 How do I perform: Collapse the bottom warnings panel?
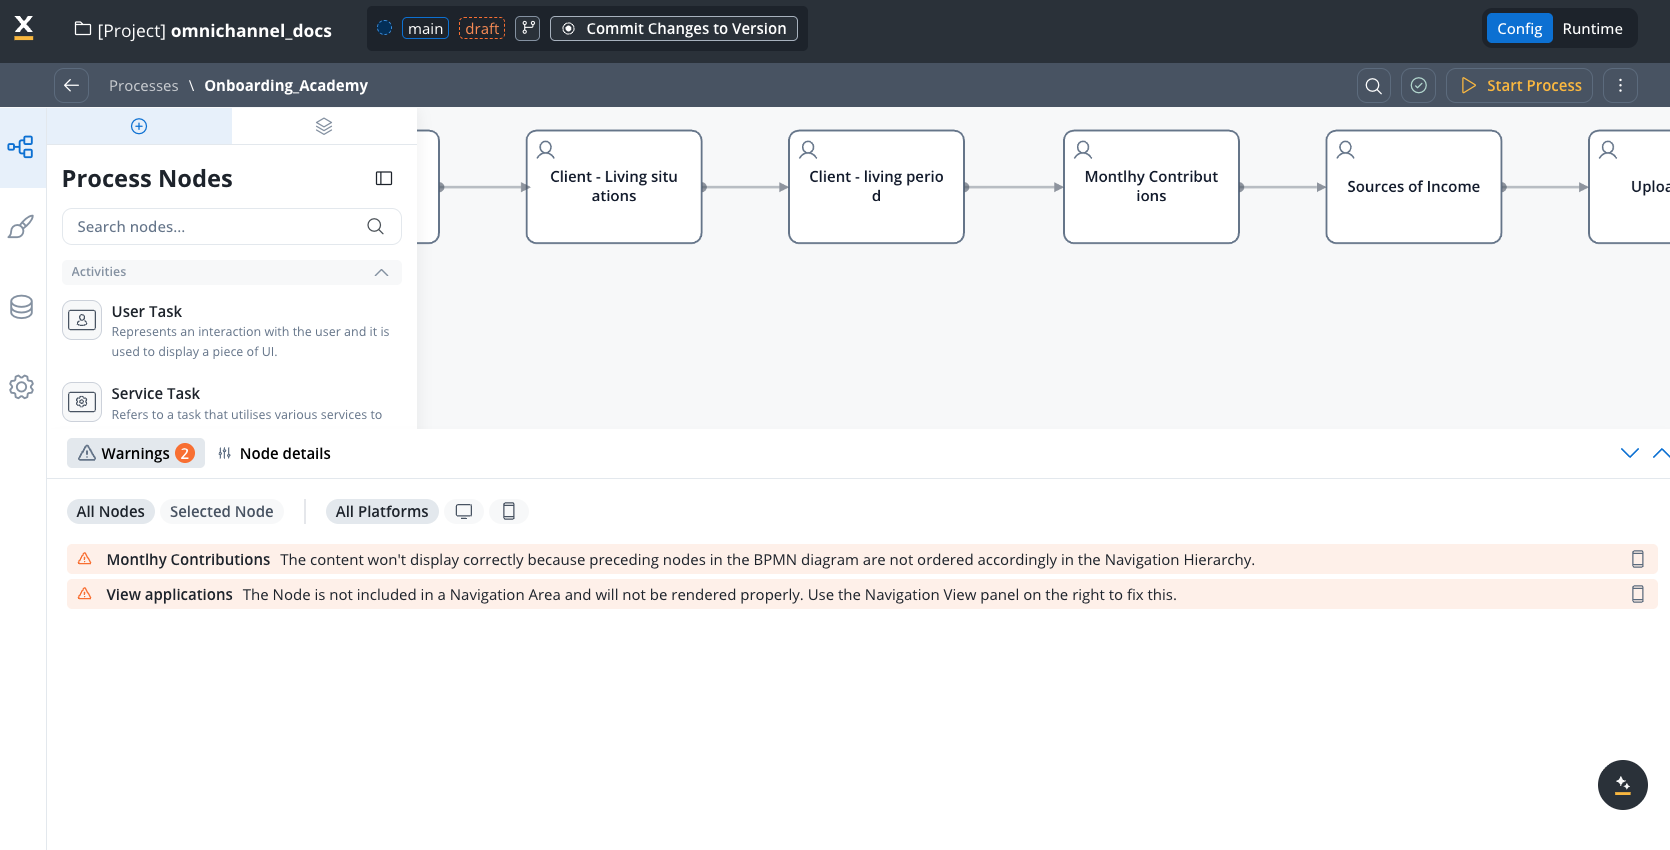click(1630, 453)
